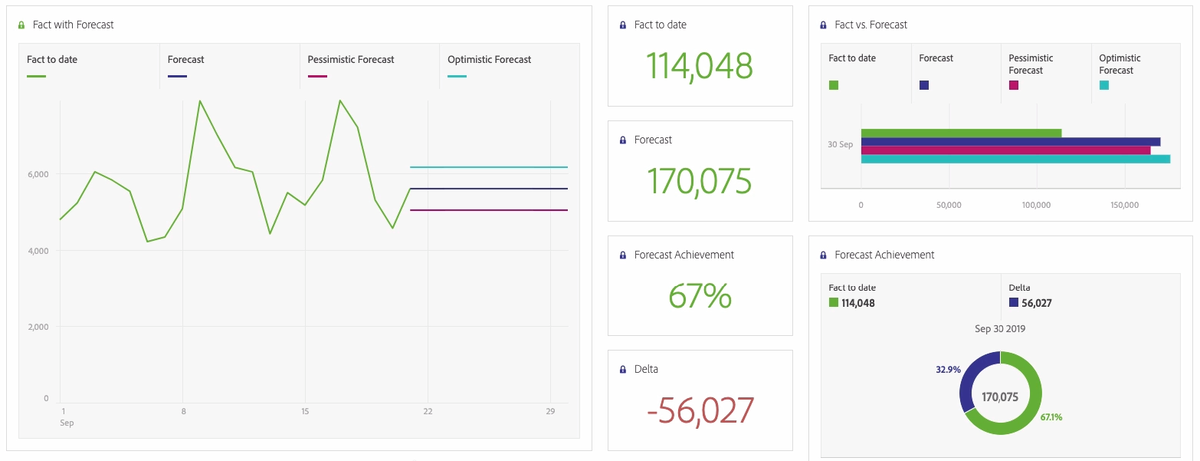Click the 6,000 y-axis label

(37, 174)
